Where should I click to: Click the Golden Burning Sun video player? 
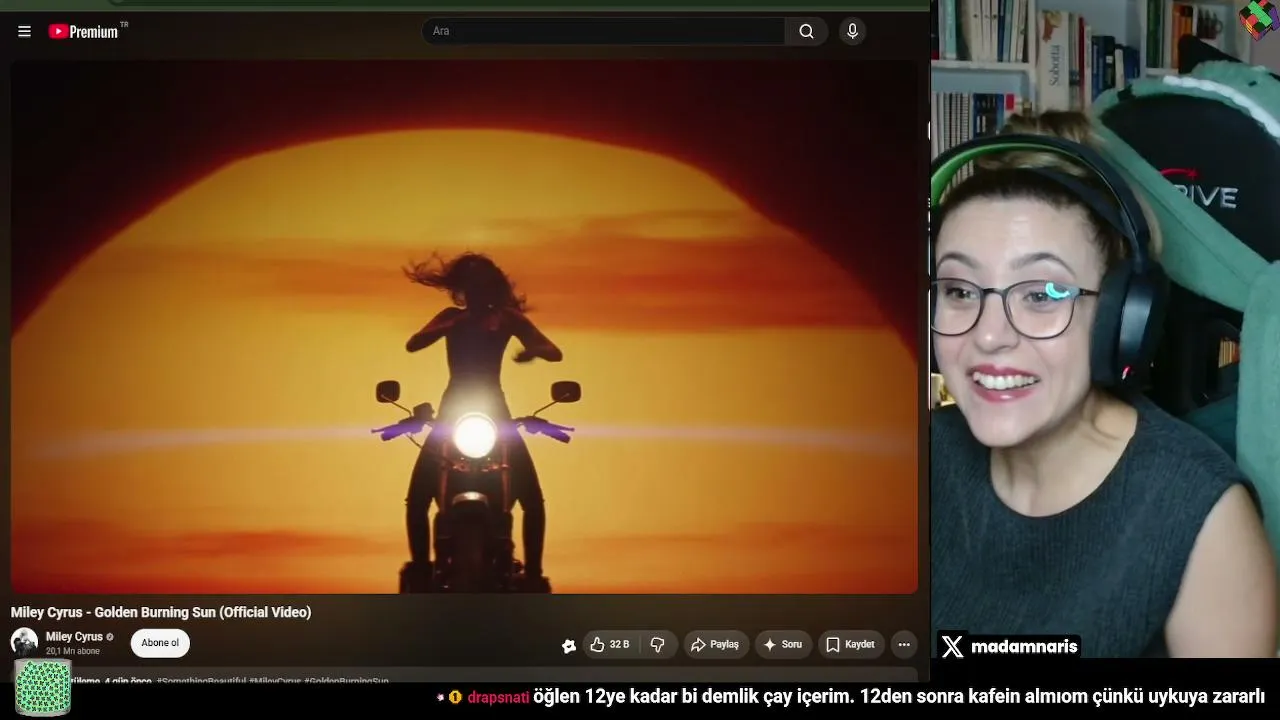click(464, 327)
